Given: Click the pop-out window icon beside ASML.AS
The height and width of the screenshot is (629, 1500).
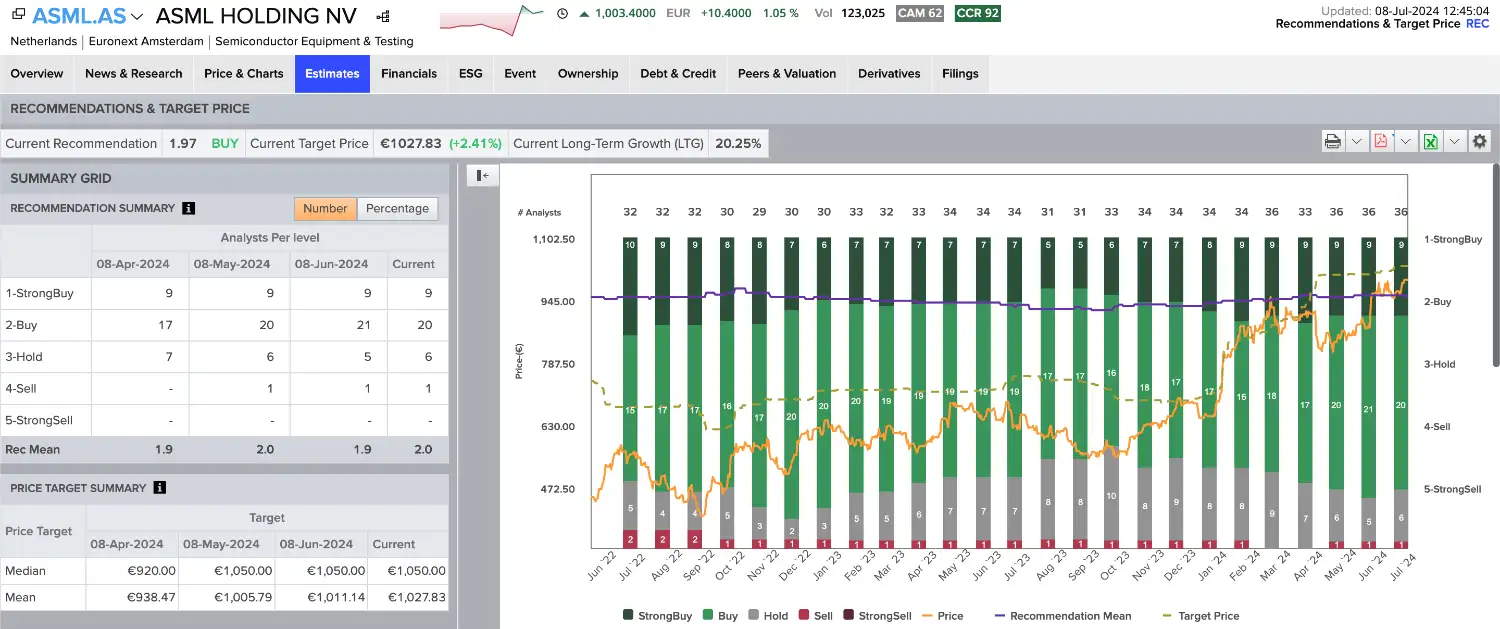Looking at the screenshot, I should click(19, 16).
